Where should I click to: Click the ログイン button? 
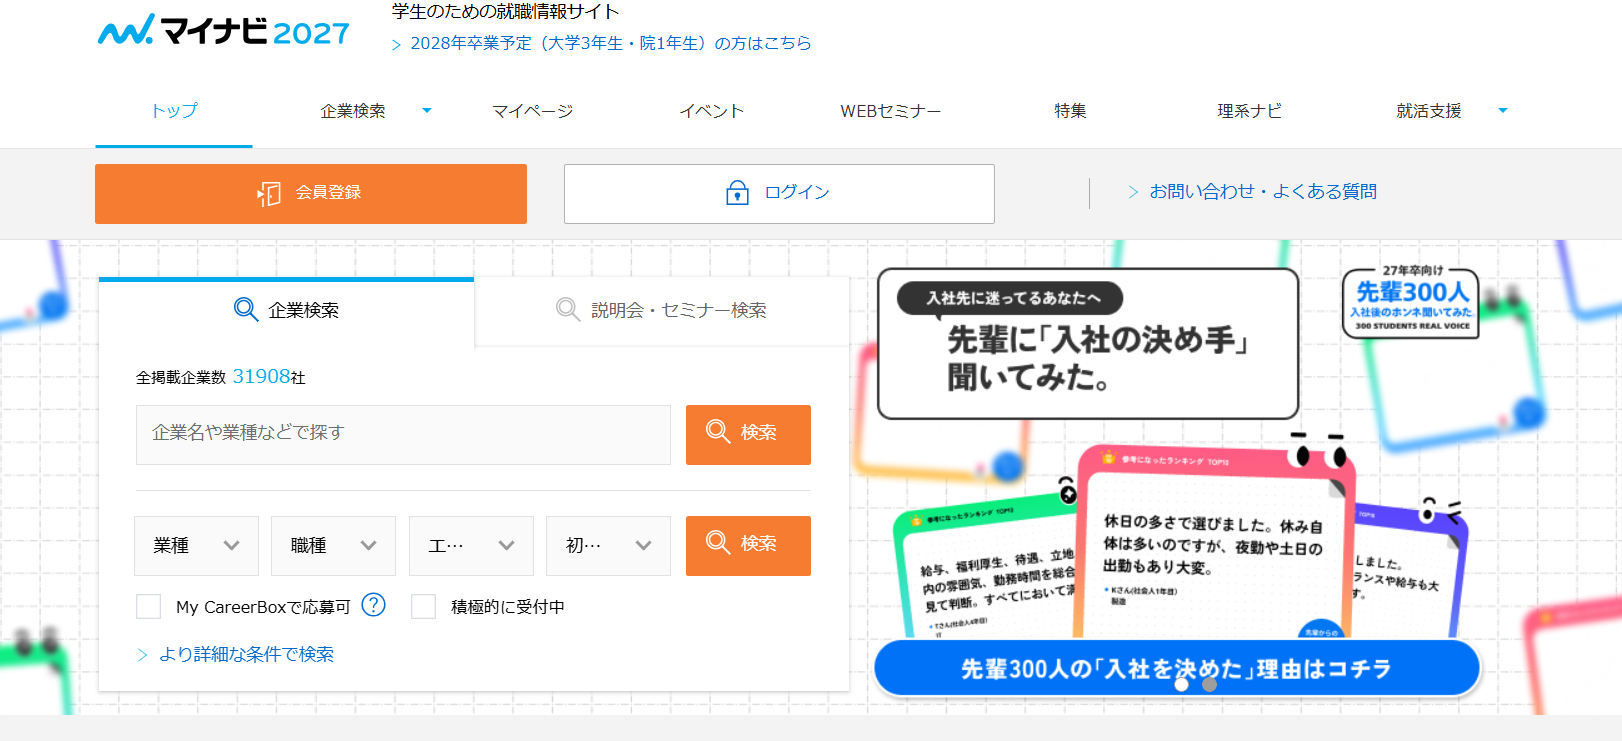tap(779, 194)
